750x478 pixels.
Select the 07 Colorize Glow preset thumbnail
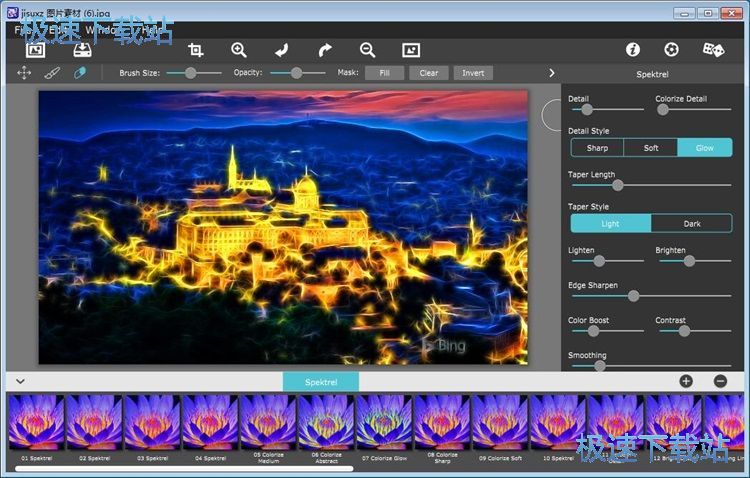pyautogui.click(x=385, y=422)
